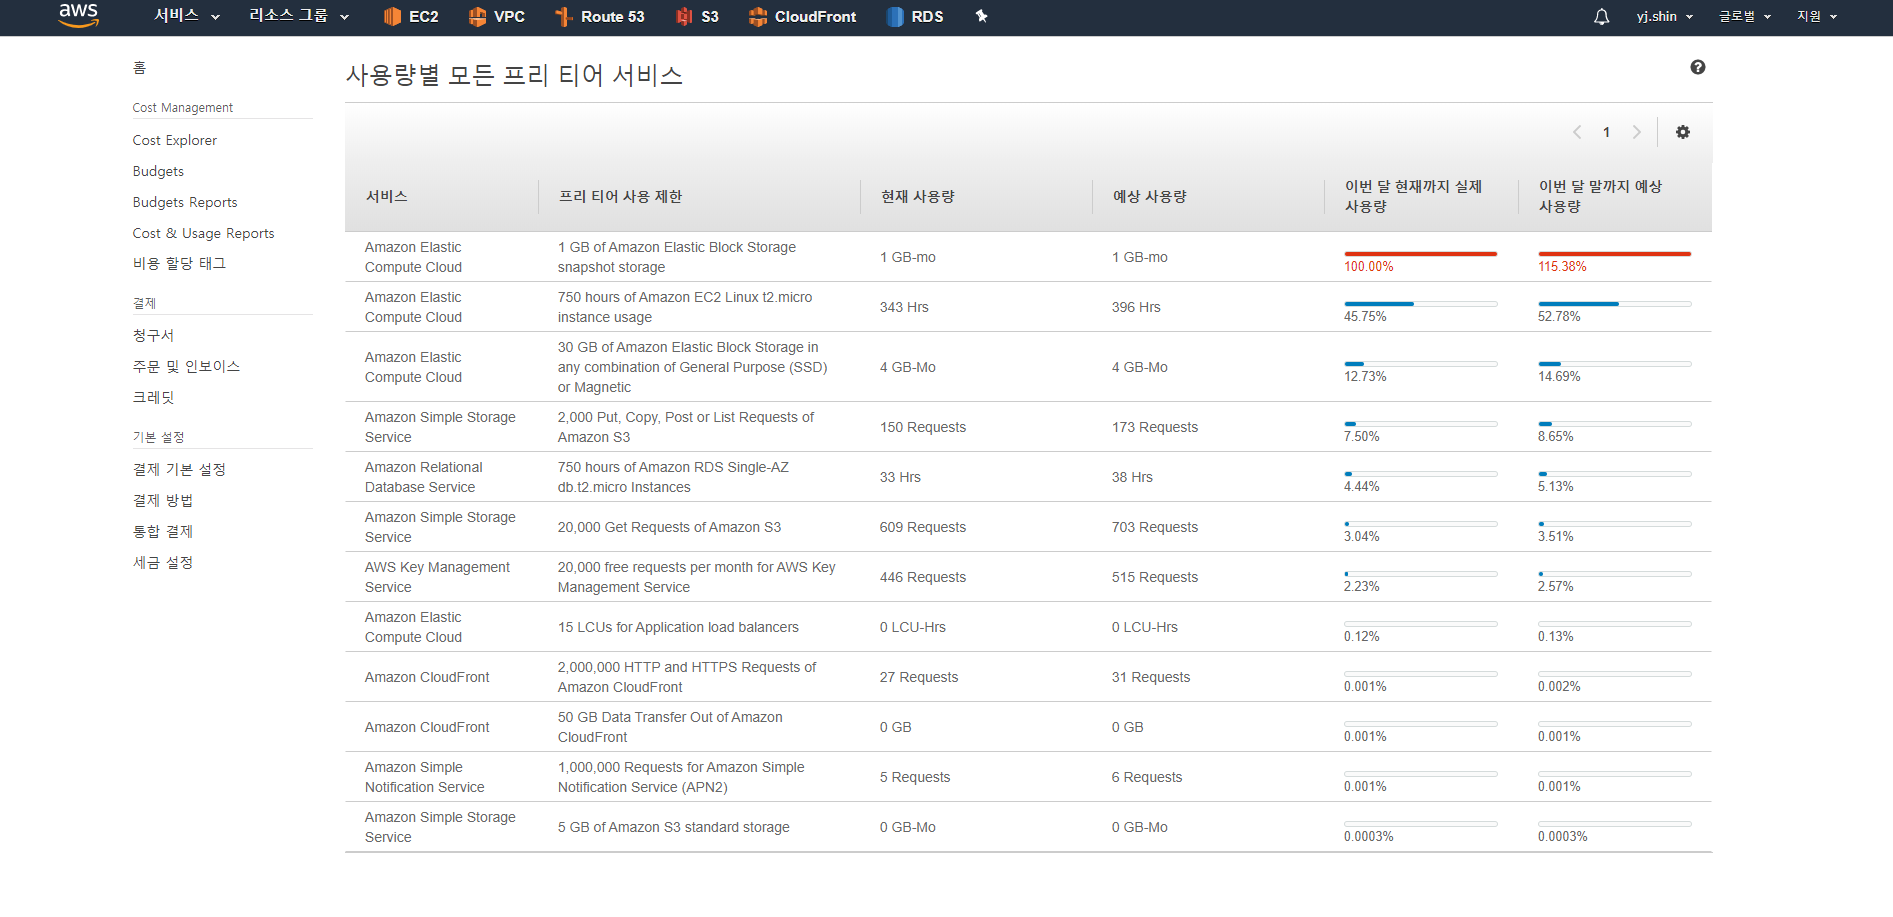Sort by 현재 사용량 column header
The width and height of the screenshot is (1893, 917).
[917, 196]
